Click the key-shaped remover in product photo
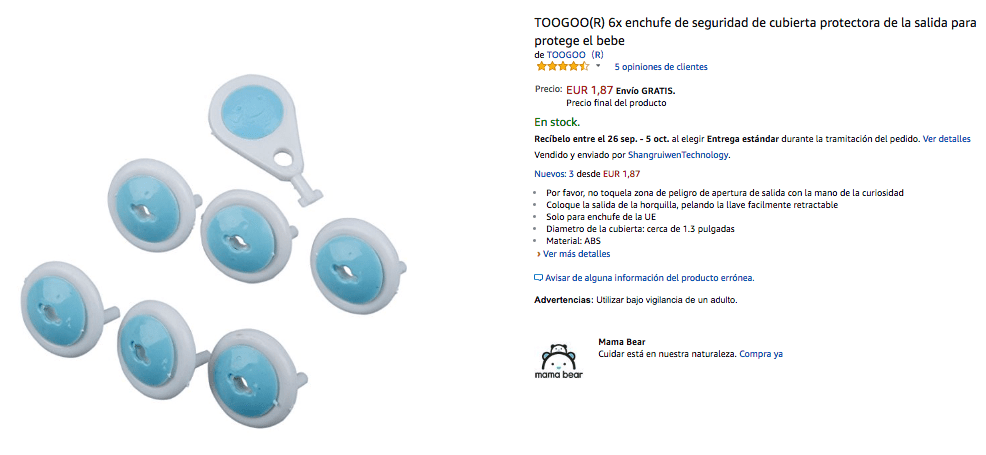The height and width of the screenshot is (455, 986). (265, 137)
